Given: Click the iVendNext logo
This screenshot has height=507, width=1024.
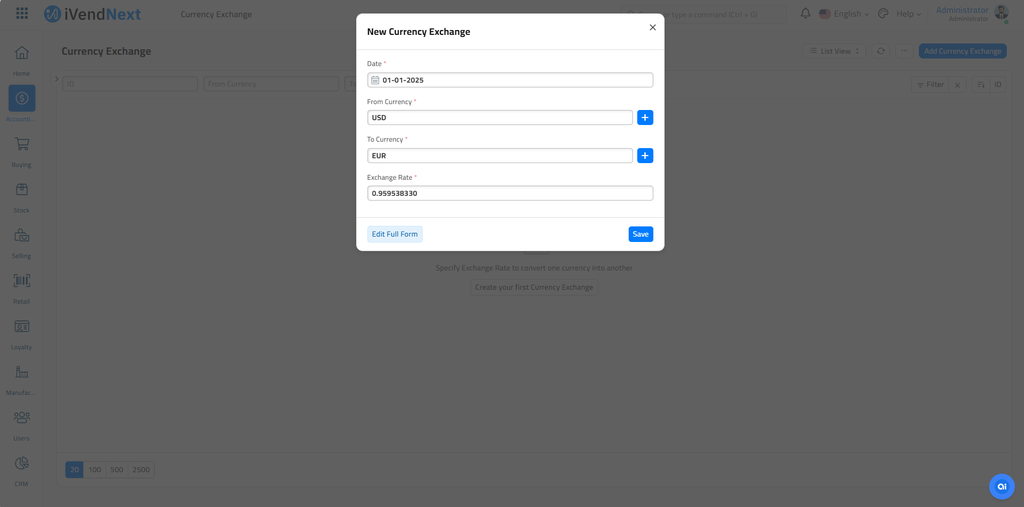Looking at the screenshot, I should click(x=92, y=14).
